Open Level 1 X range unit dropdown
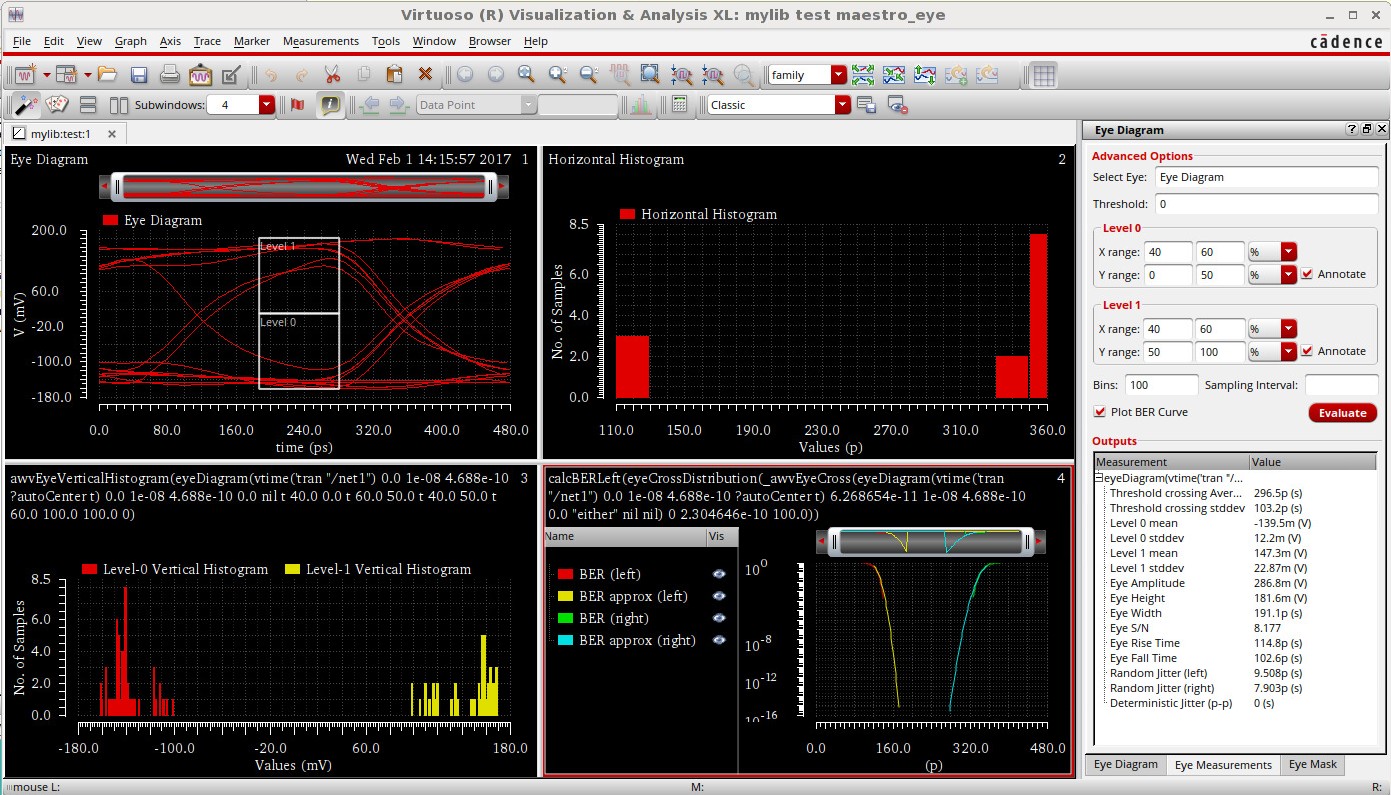This screenshot has width=1391, height=795. click(1289, 329)
